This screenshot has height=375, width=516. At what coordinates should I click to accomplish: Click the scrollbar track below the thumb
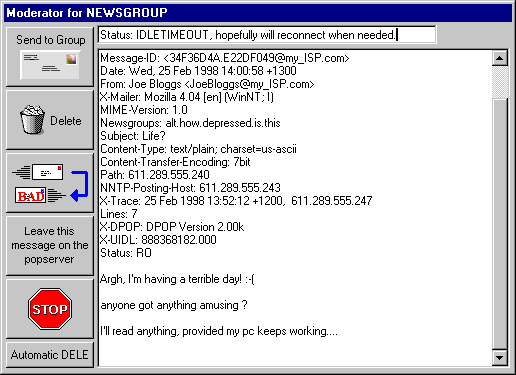499,224
